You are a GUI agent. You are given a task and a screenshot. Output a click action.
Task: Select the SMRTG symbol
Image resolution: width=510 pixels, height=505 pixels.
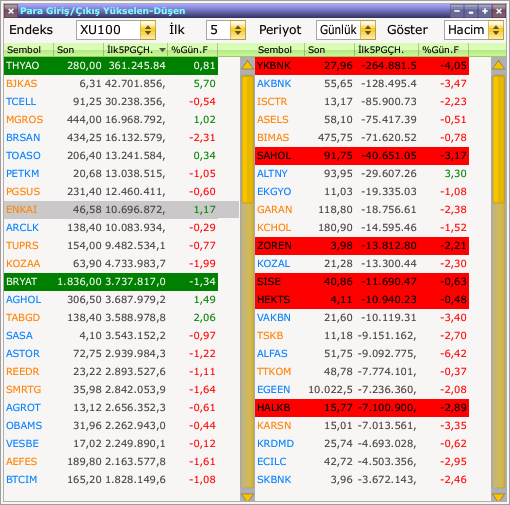[x=24, y=390]
